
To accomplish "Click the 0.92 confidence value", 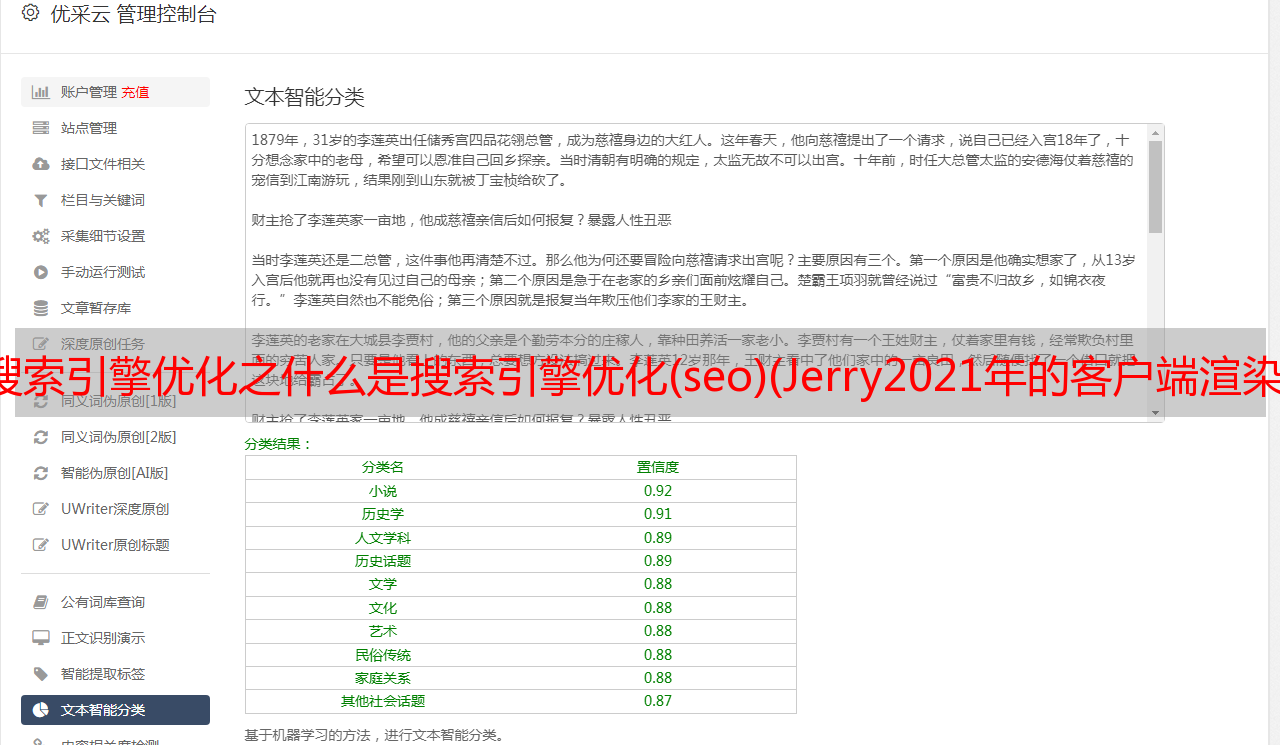I will [x=658, y=491].
